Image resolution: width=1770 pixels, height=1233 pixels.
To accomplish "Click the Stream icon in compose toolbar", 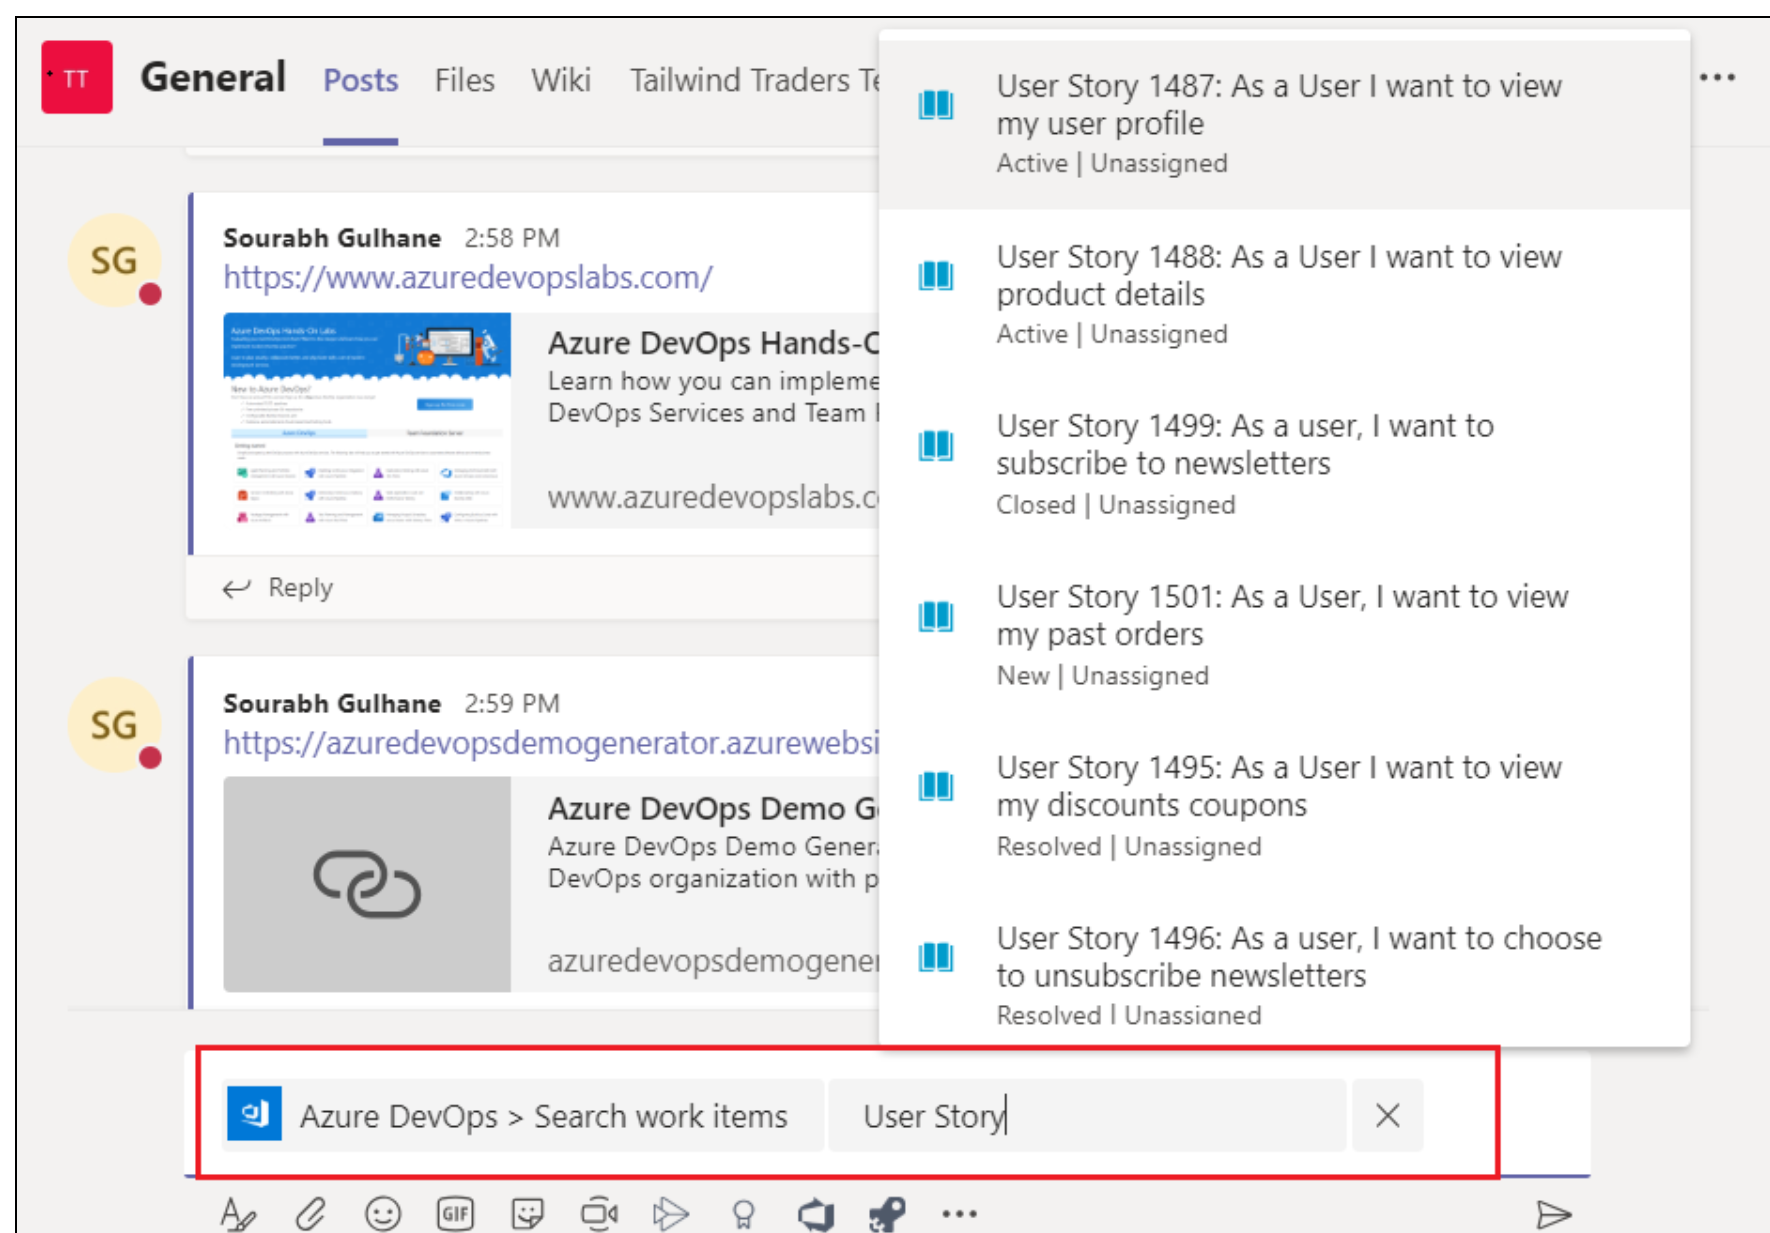I will 671,1214.
